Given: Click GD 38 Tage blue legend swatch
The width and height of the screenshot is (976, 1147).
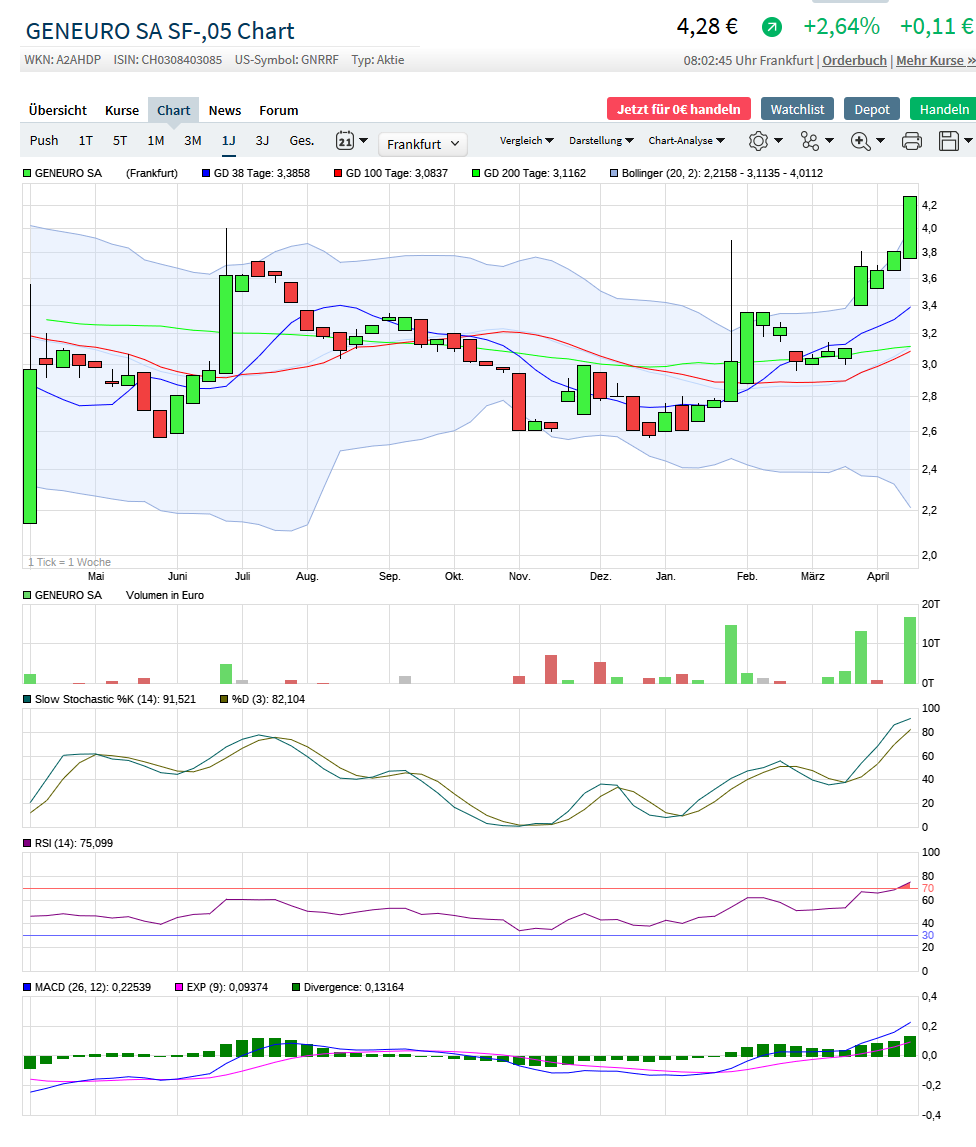Looking at the screenshot, I should click(x=206, y=173).
